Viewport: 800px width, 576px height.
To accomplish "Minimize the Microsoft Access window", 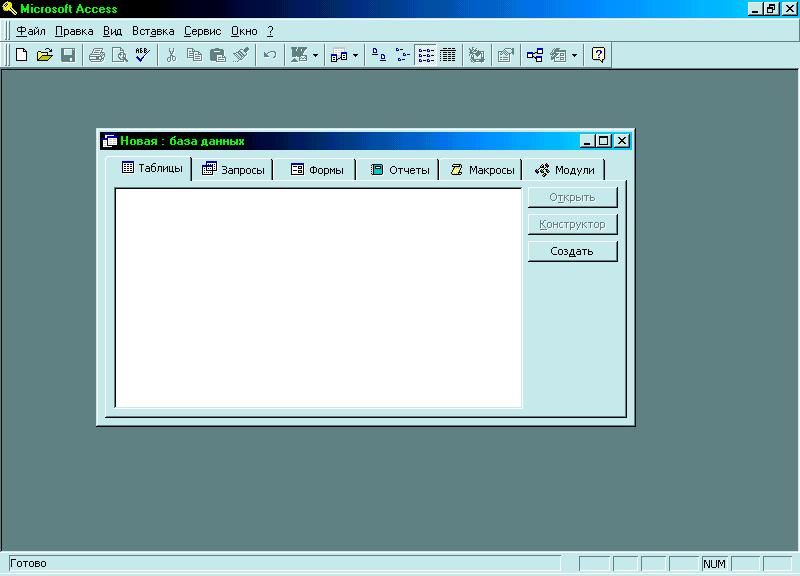I will 755,9.
